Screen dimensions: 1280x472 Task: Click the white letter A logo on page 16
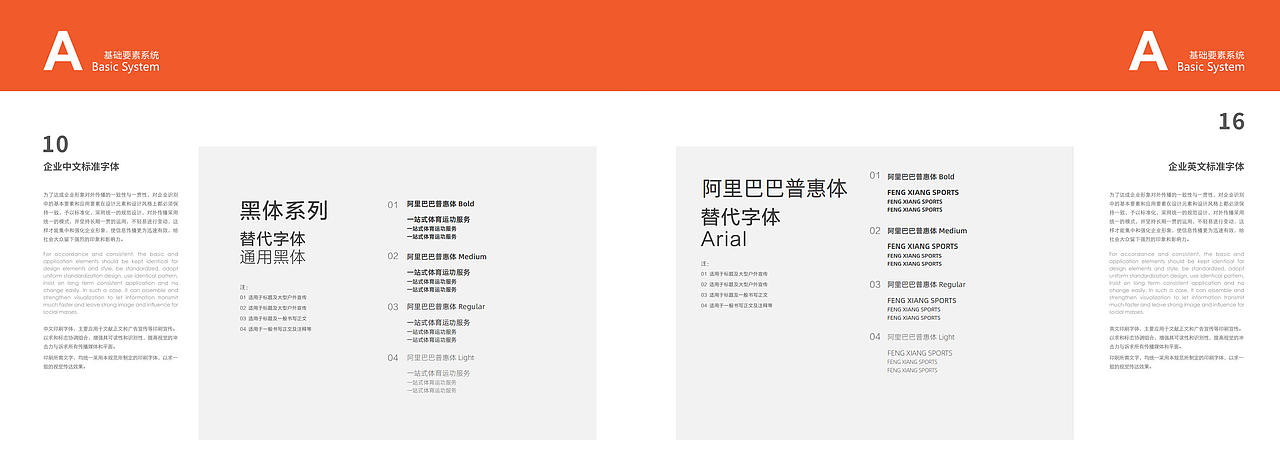tap(1149, 50)
